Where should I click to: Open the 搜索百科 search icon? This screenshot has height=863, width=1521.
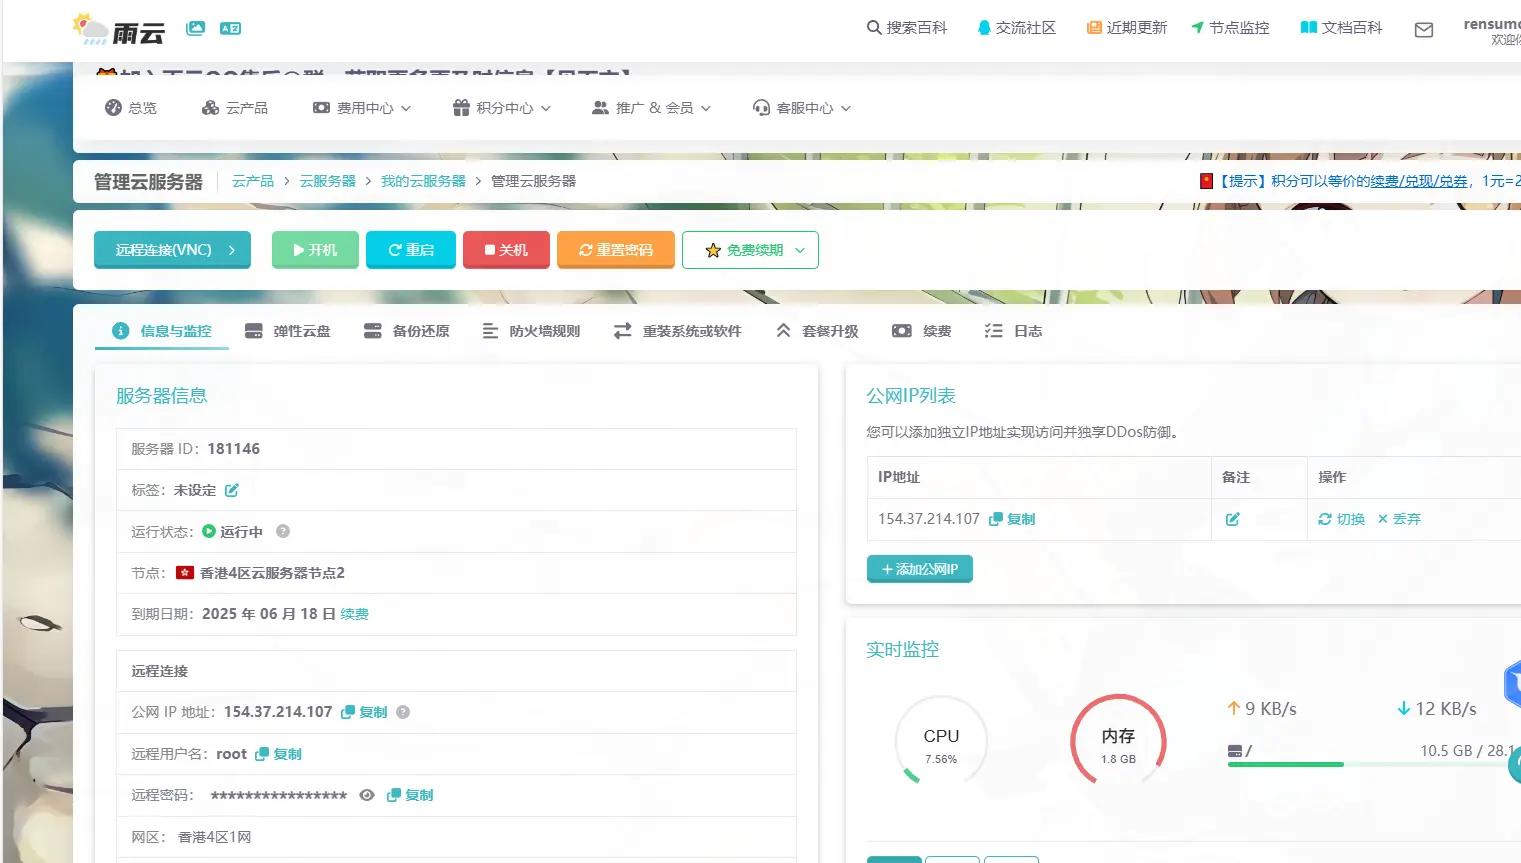pyautogui.click(x=873, y=27)
